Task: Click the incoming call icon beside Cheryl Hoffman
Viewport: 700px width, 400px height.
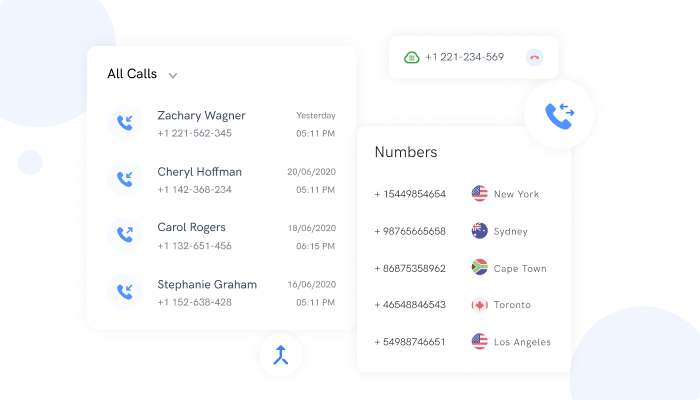Action: (x=125, y=180)
